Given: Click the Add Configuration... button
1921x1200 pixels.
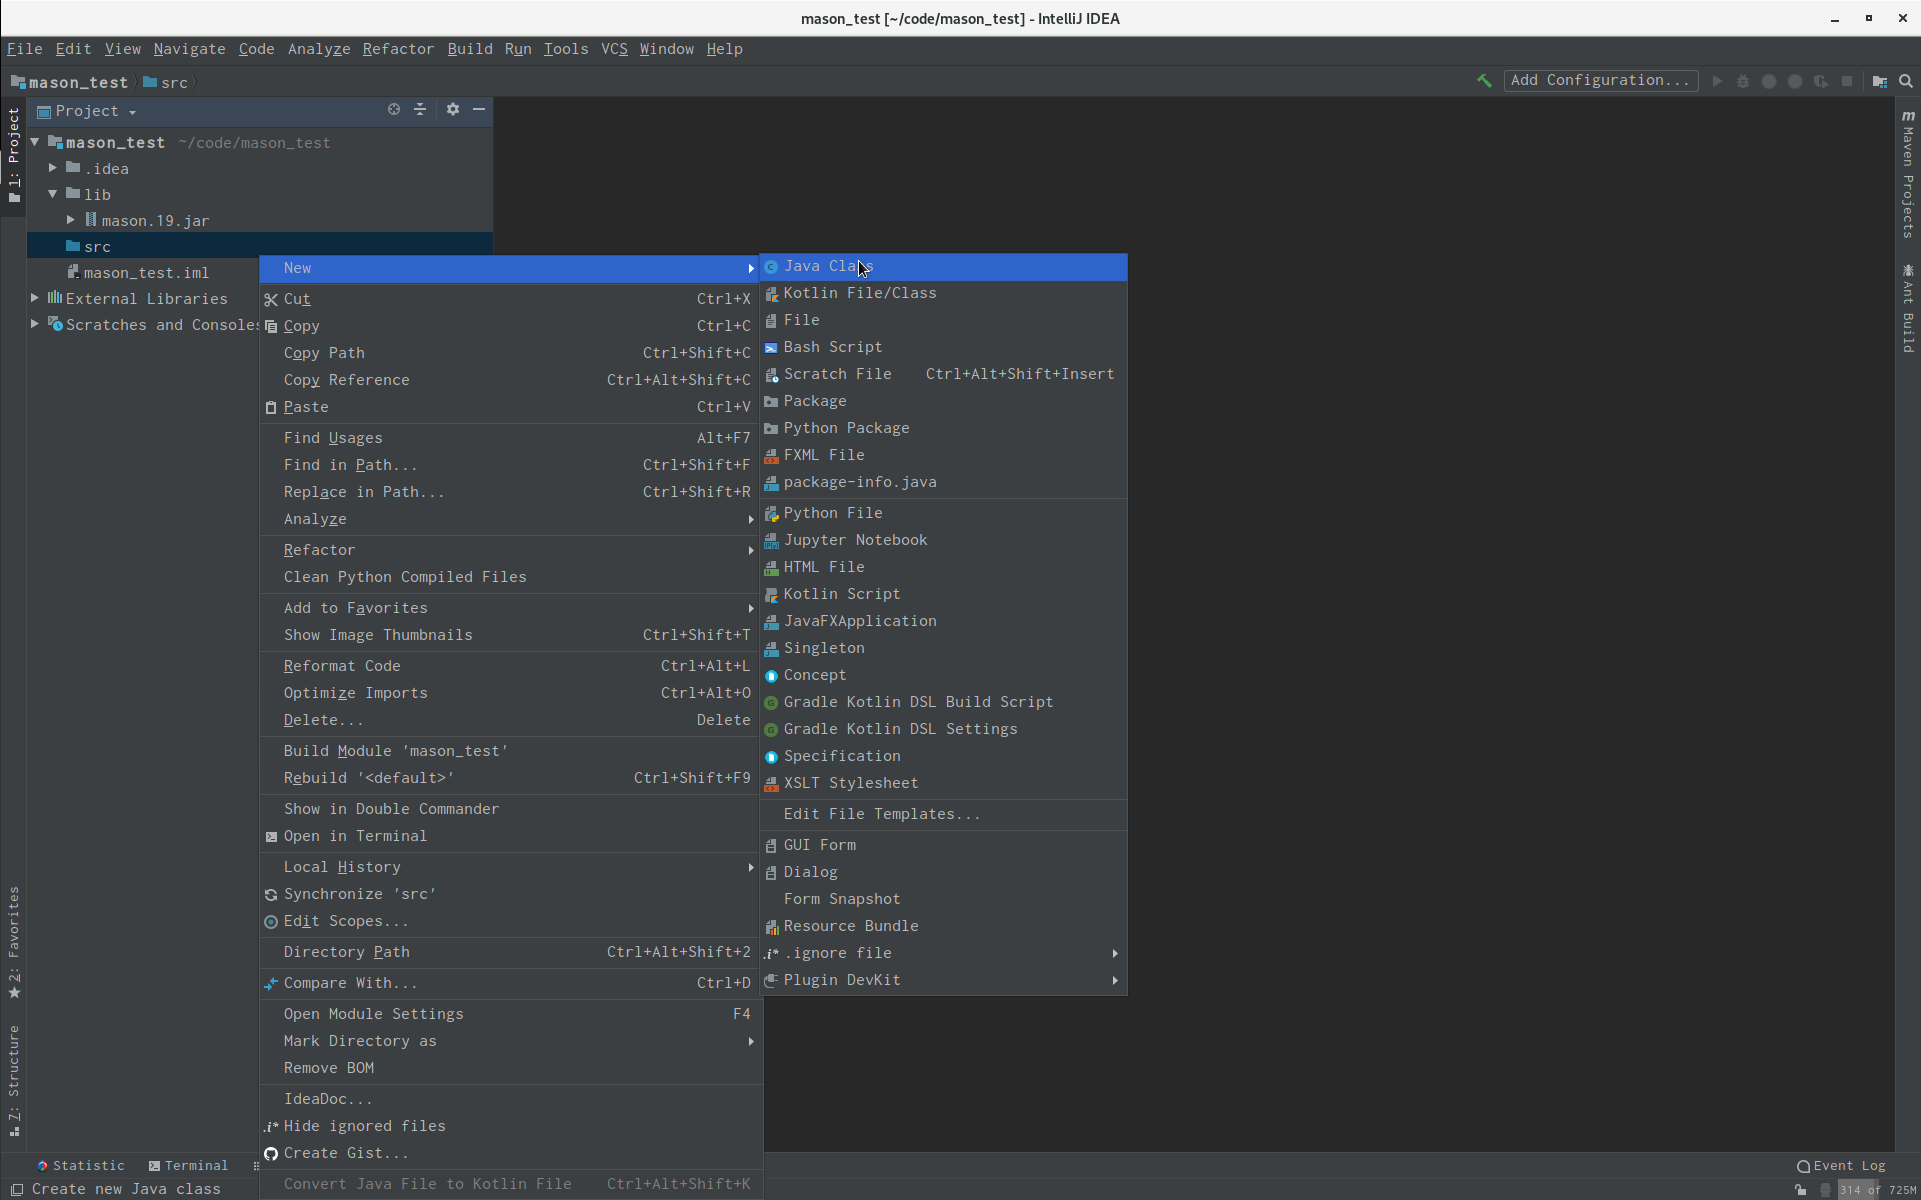Looking at the screenshot, I should 1601,81.
